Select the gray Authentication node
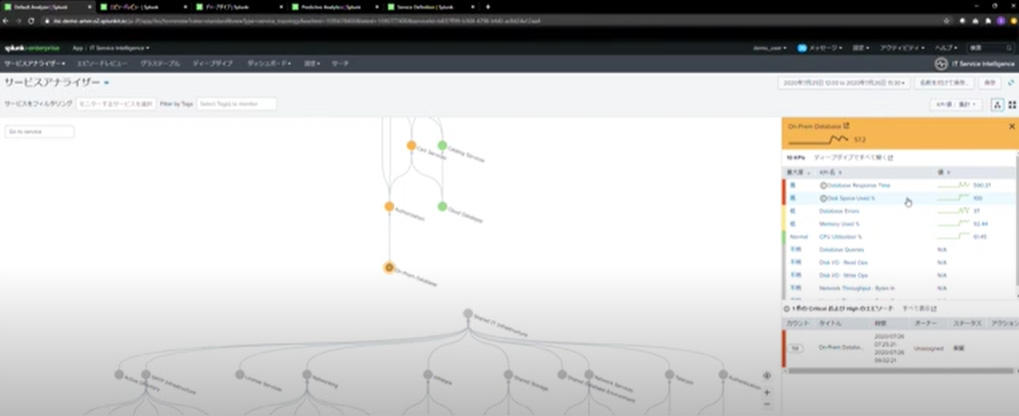The width and height of the screenshot is (1019, 416). click(x=723, y=375)
